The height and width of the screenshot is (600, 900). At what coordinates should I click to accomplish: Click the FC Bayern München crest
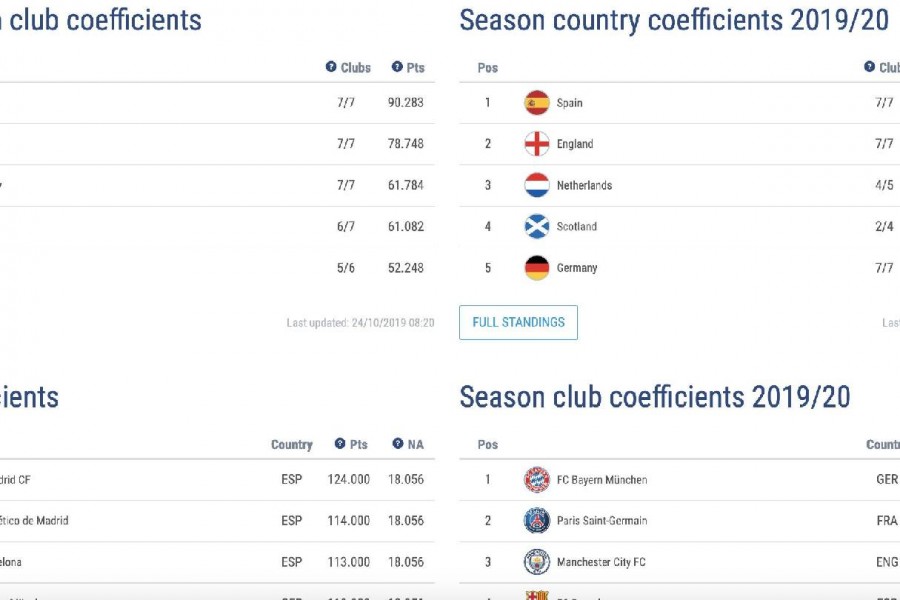coord(537,479)
